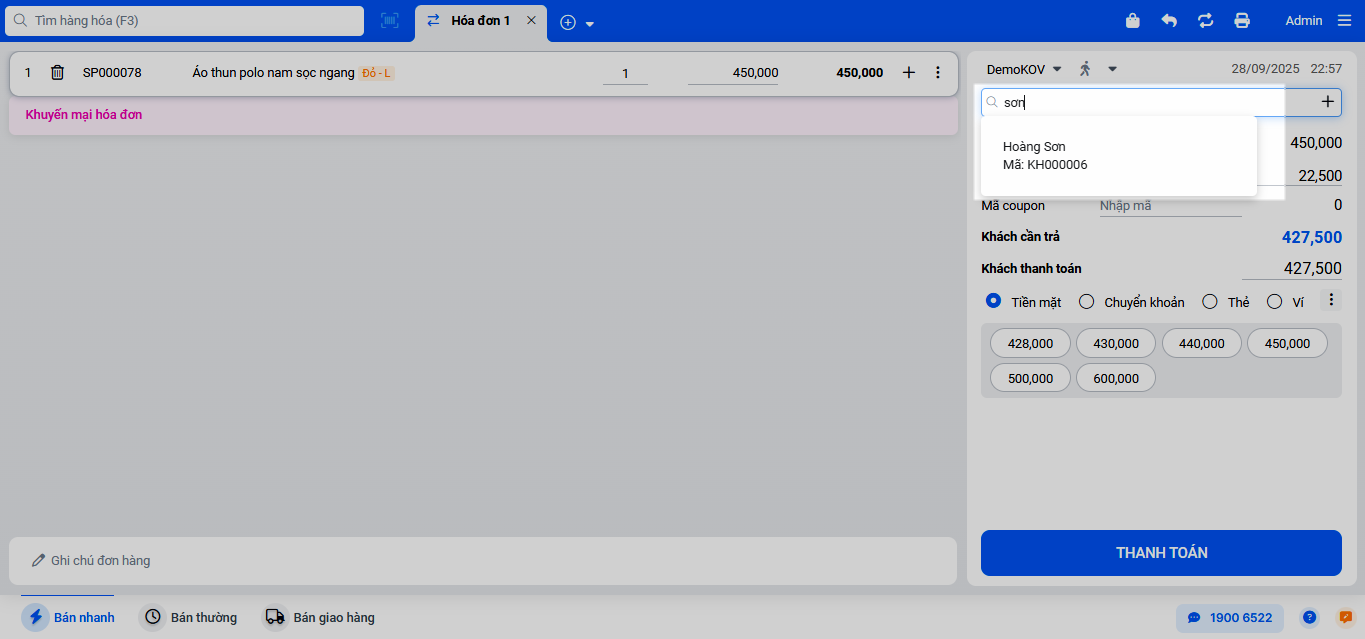Open the Admin account menu
The image size is (1365, 639).
1304,20
